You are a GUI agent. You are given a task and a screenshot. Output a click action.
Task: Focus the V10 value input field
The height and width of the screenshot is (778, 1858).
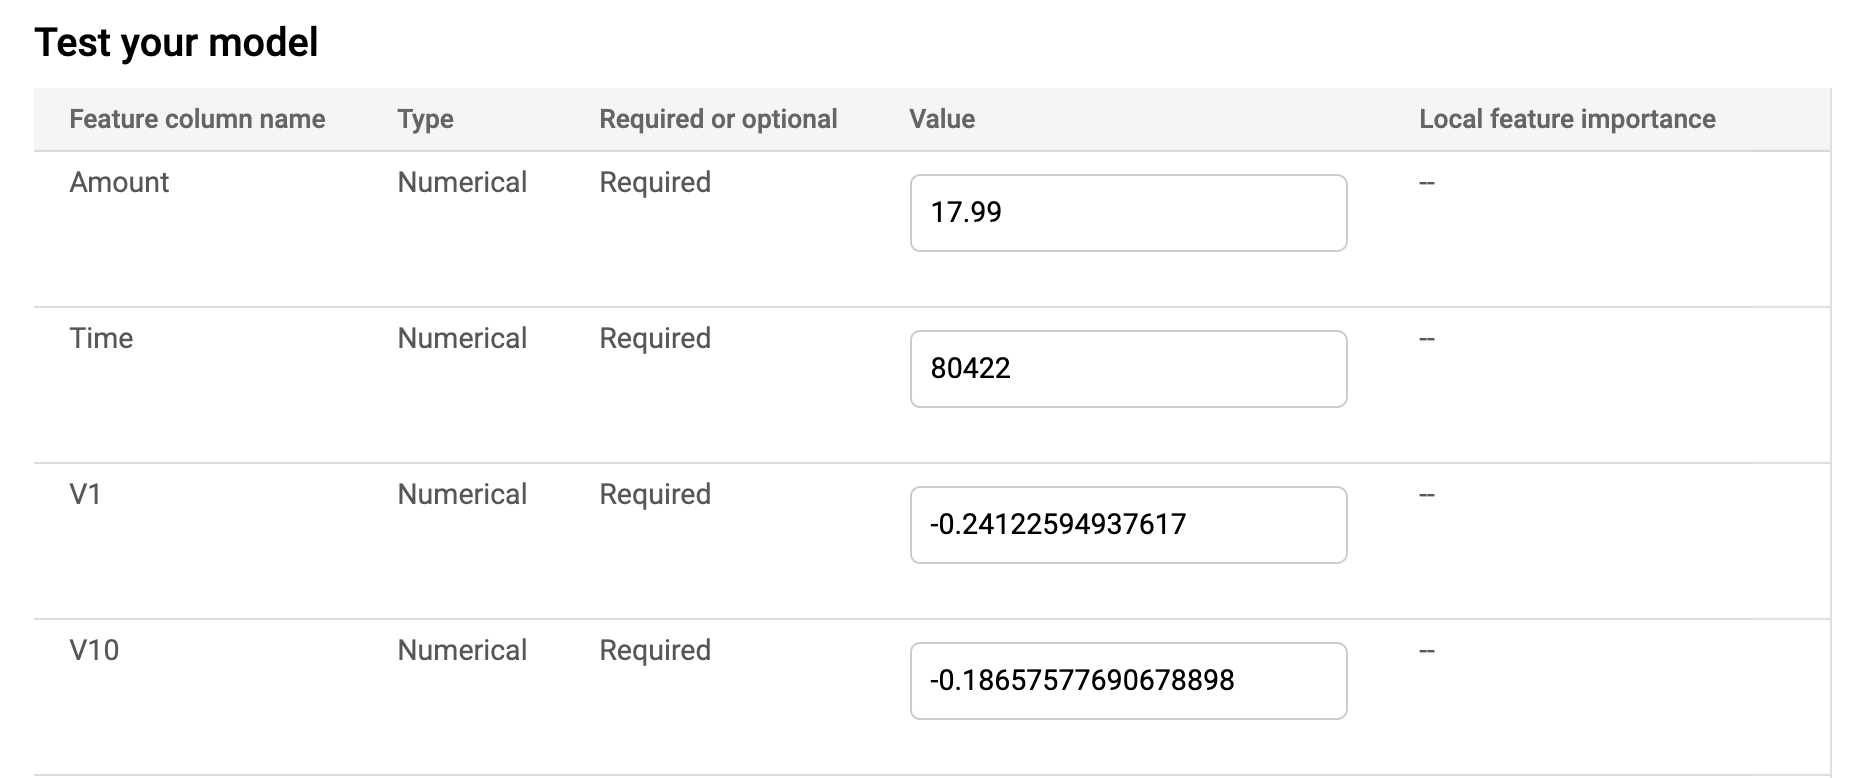(x=1128, y=681)
